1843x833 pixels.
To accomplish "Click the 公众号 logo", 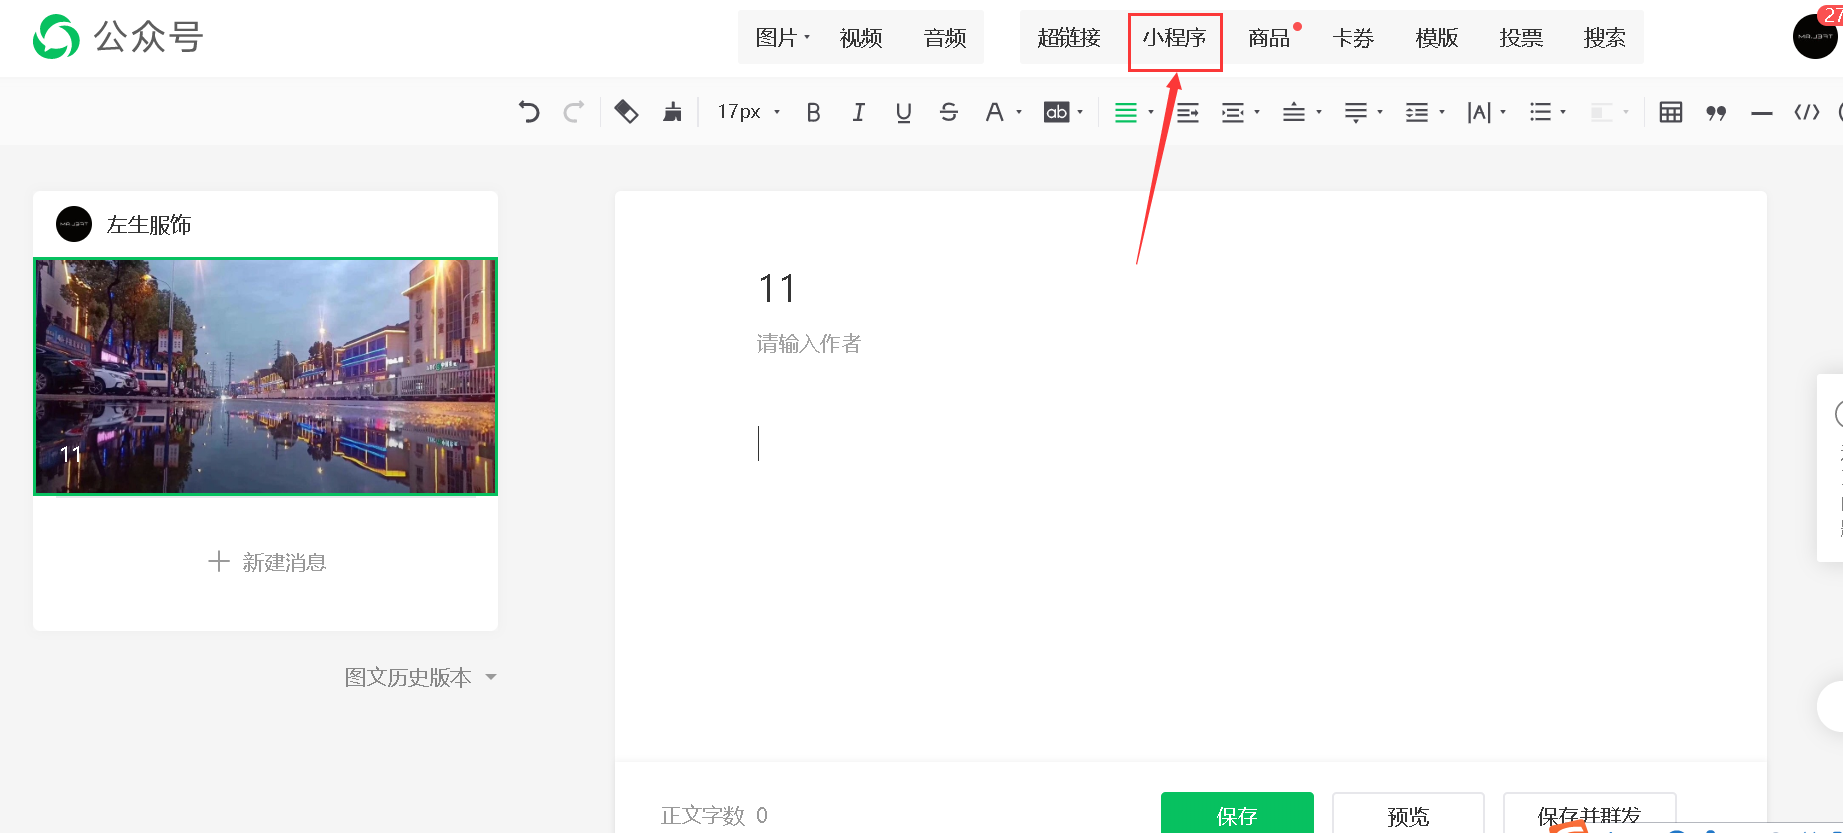I will (x=118, y=37).
